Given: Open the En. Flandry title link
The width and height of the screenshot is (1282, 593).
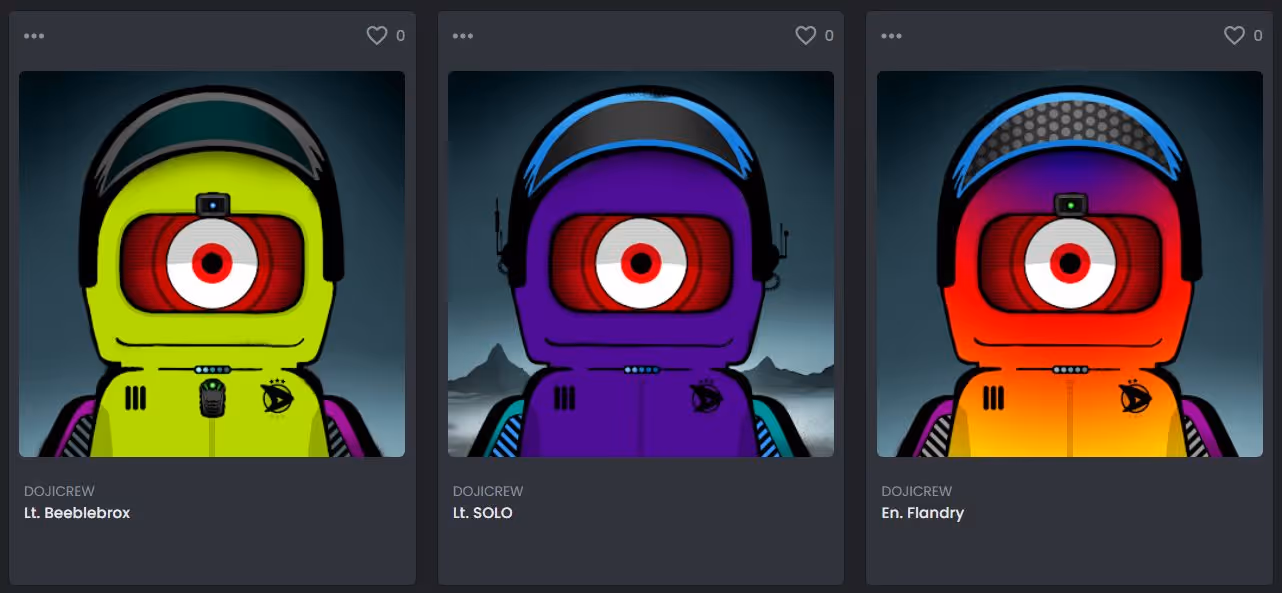Looking at the screenshot, I should coord(922,513).
